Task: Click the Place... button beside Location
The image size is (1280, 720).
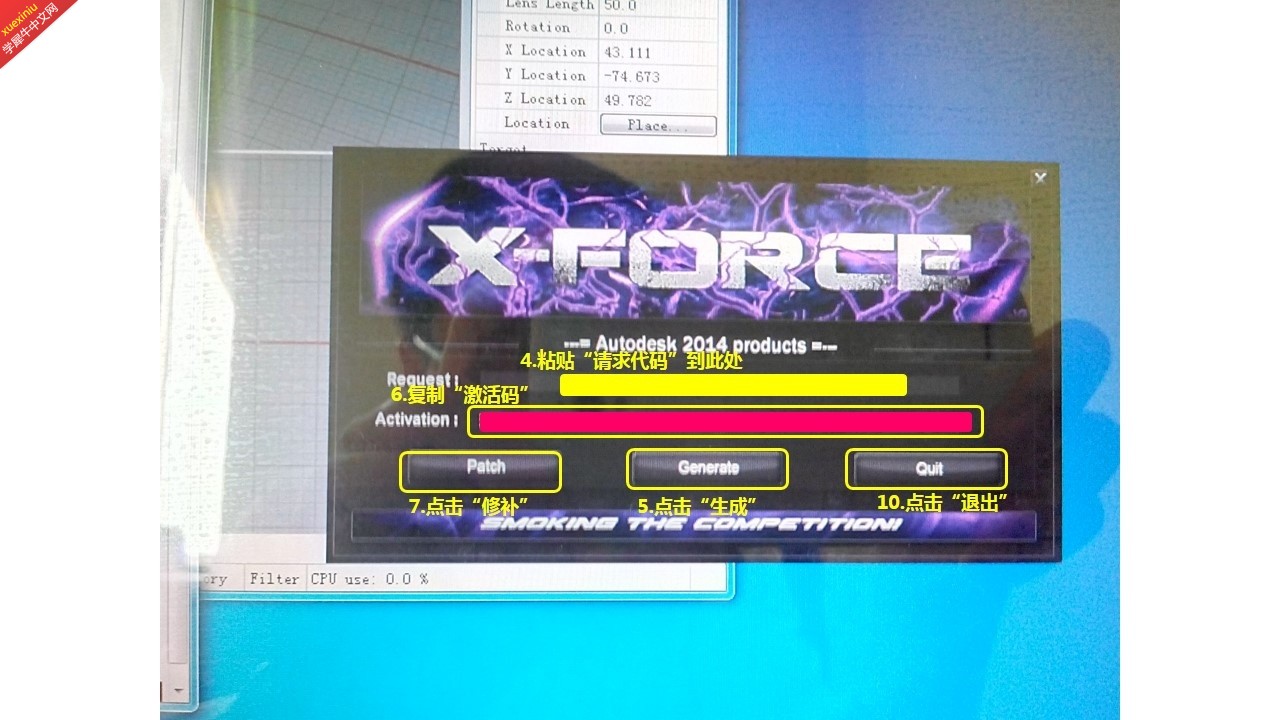Action: coord(658,126)
